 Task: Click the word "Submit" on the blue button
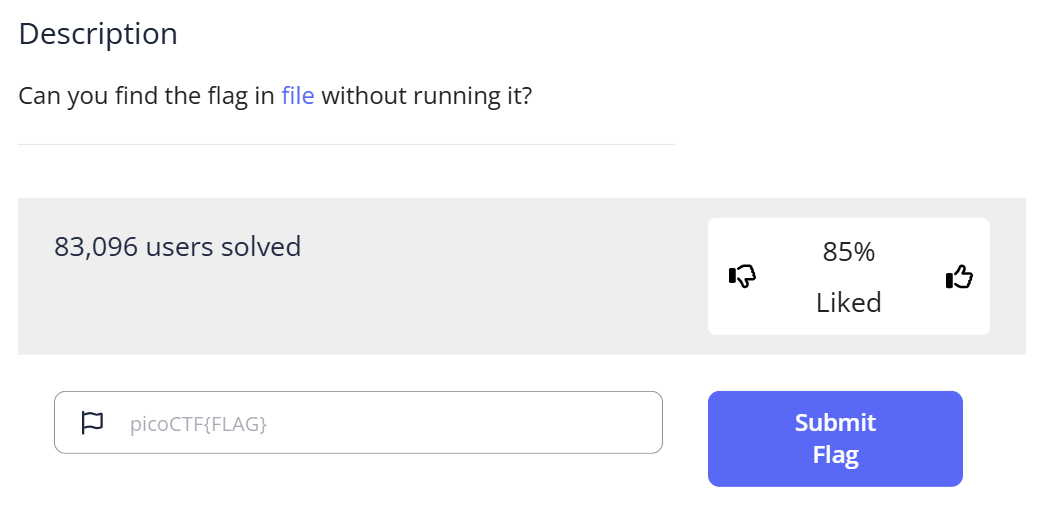point(835,423)
